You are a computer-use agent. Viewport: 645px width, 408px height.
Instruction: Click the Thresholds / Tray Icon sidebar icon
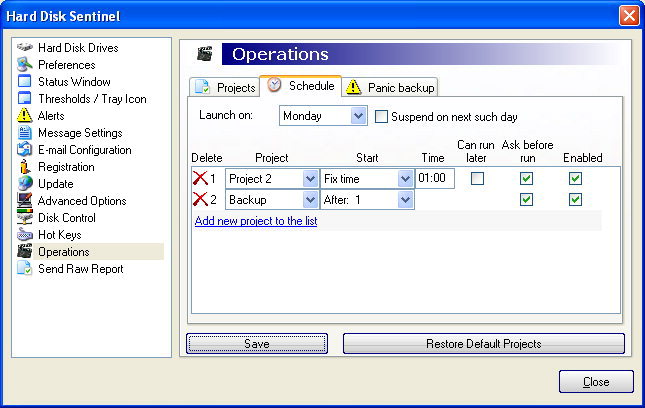pyautogui.click(x=25, y=98)
